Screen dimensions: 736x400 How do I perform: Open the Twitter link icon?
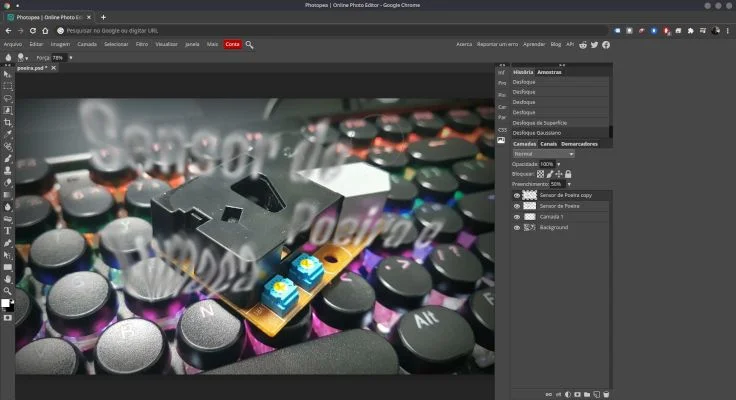[594, 45]
